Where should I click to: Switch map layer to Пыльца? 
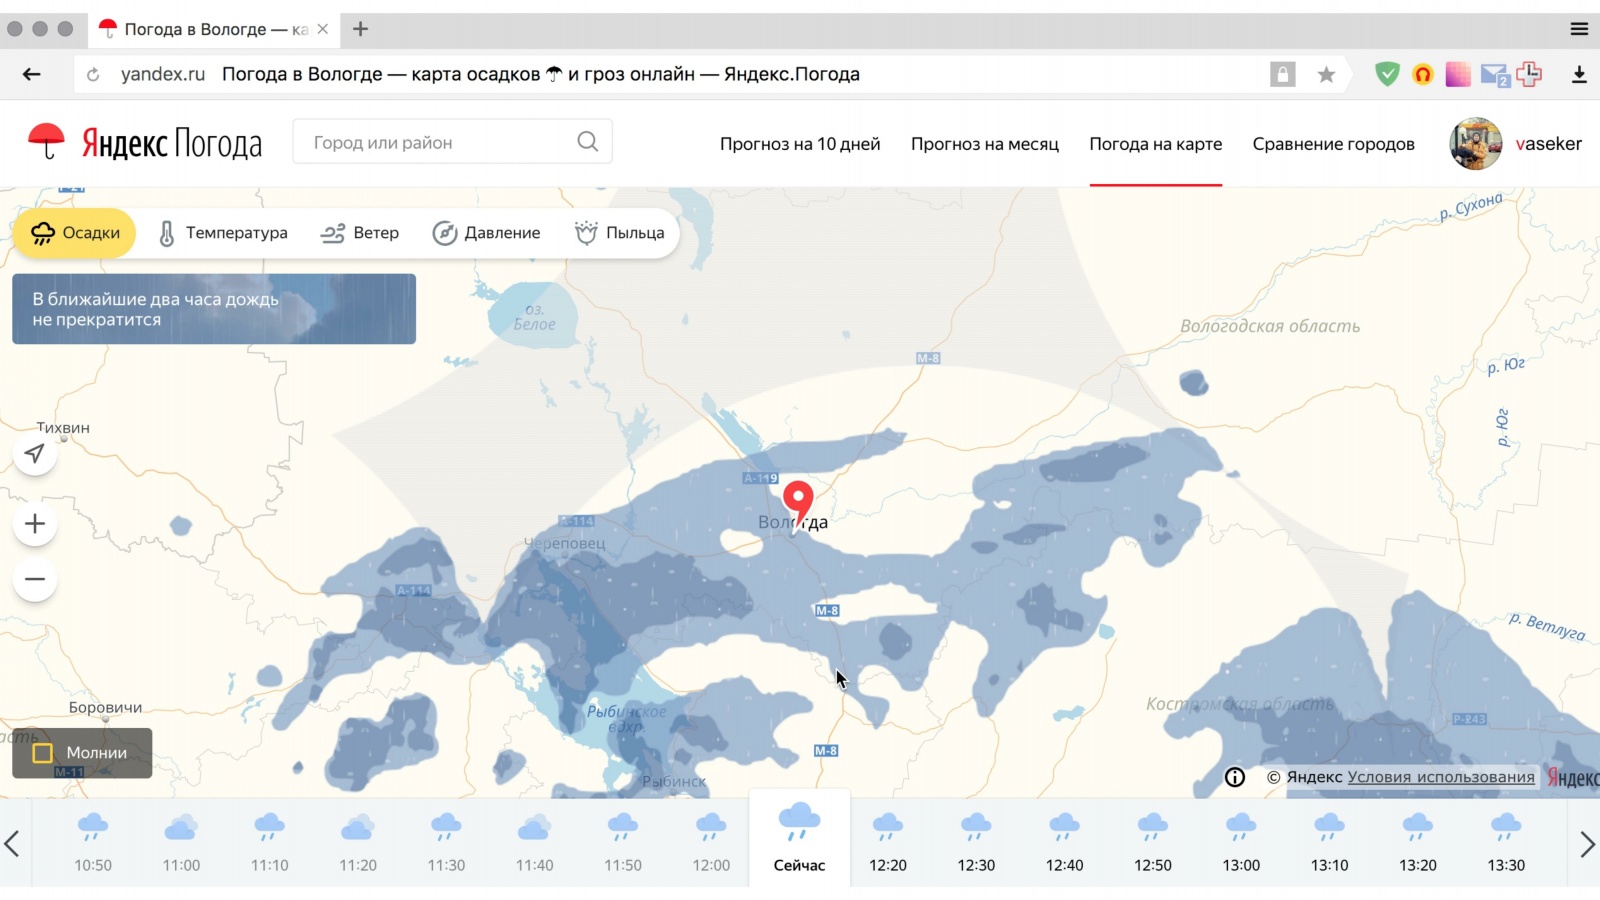(x=619, y=233)
